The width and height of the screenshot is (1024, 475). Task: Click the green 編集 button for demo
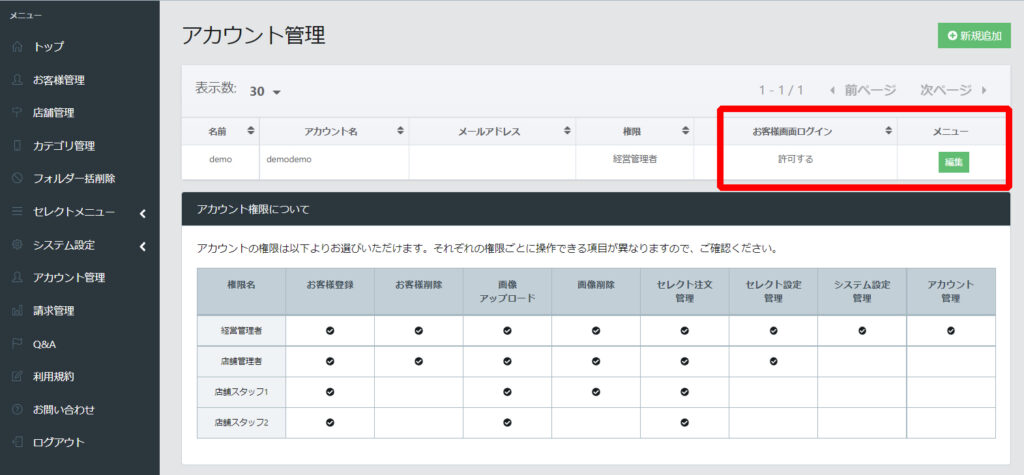[953, 161]
